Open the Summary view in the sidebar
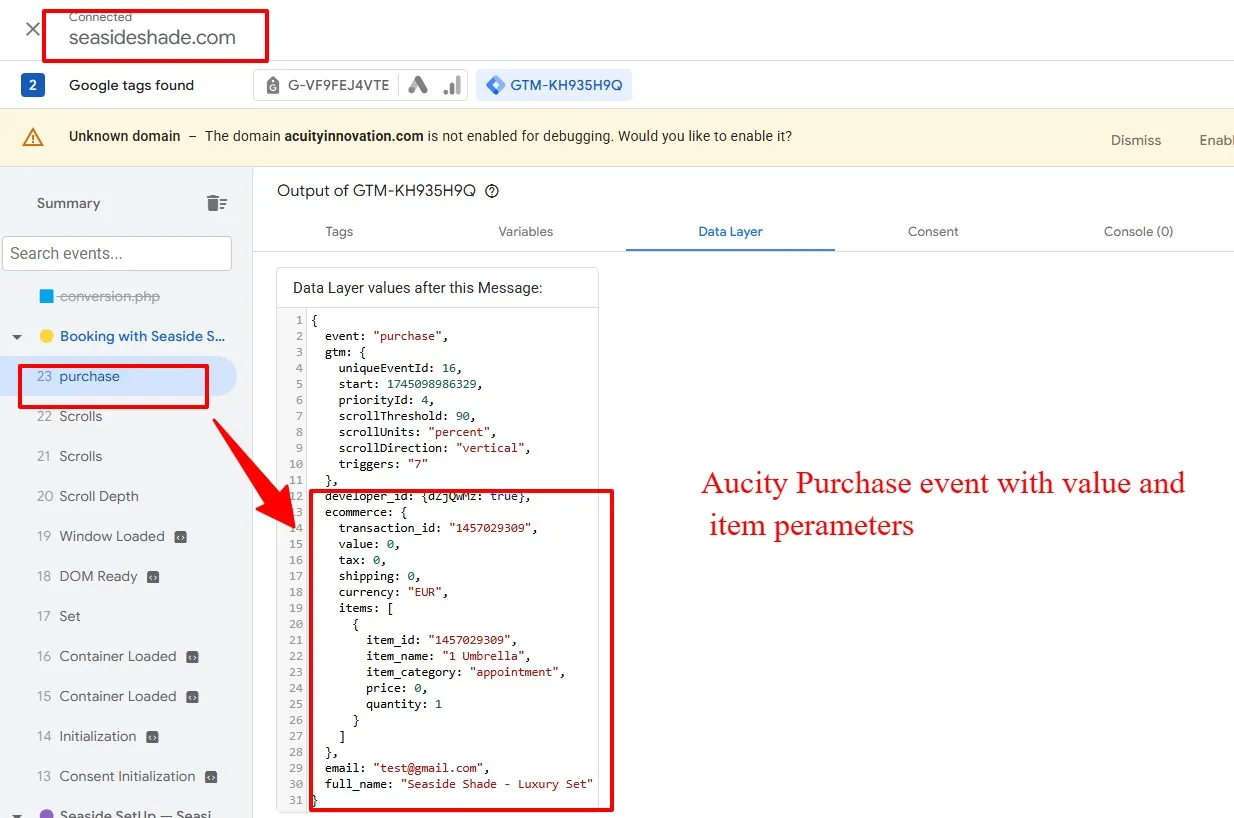Image resolution: width=1234 pixels, height=818 pixels. pyautogui.click(x=68, y=203)
